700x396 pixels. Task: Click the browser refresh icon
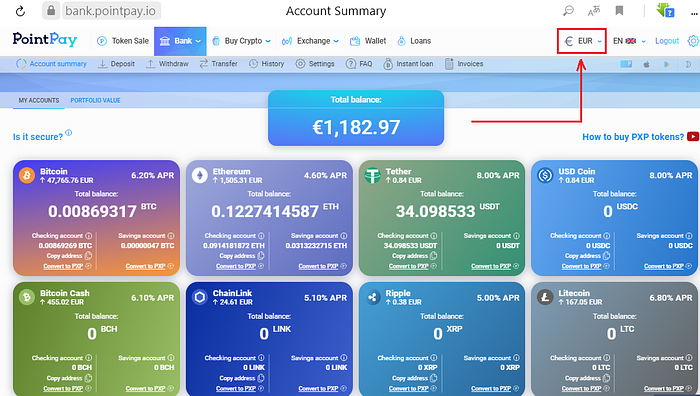pyautogui.click(x=20, y=11)
